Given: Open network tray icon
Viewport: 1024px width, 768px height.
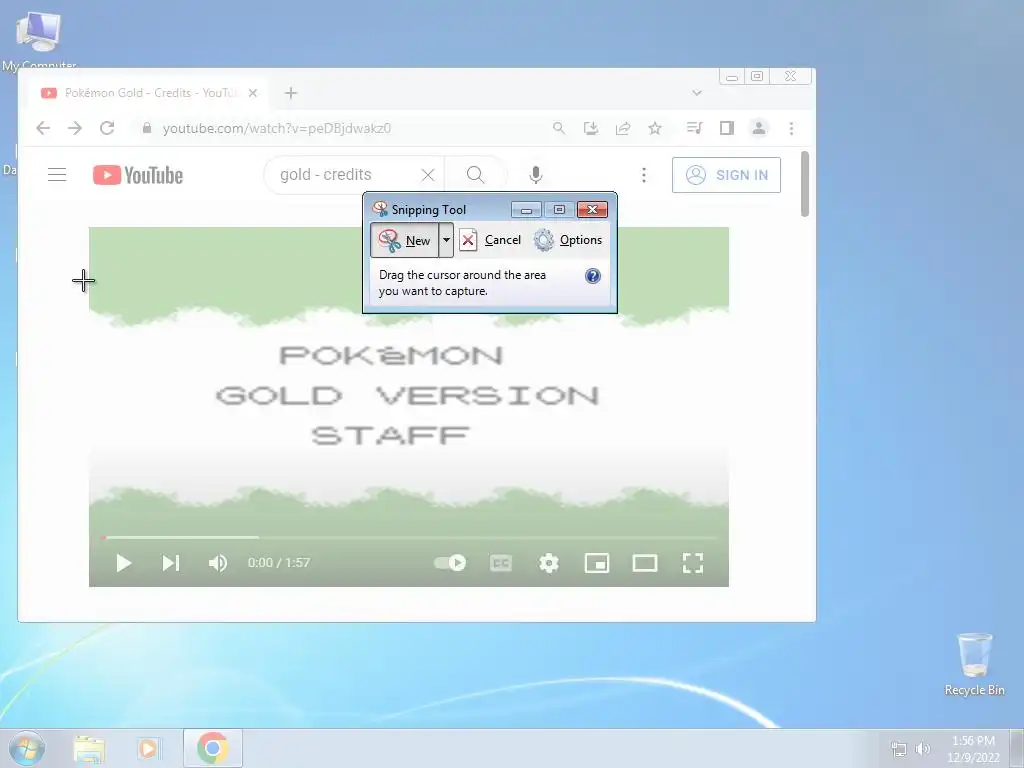Looking at the screenshot, I should click(x=899, y=749).
